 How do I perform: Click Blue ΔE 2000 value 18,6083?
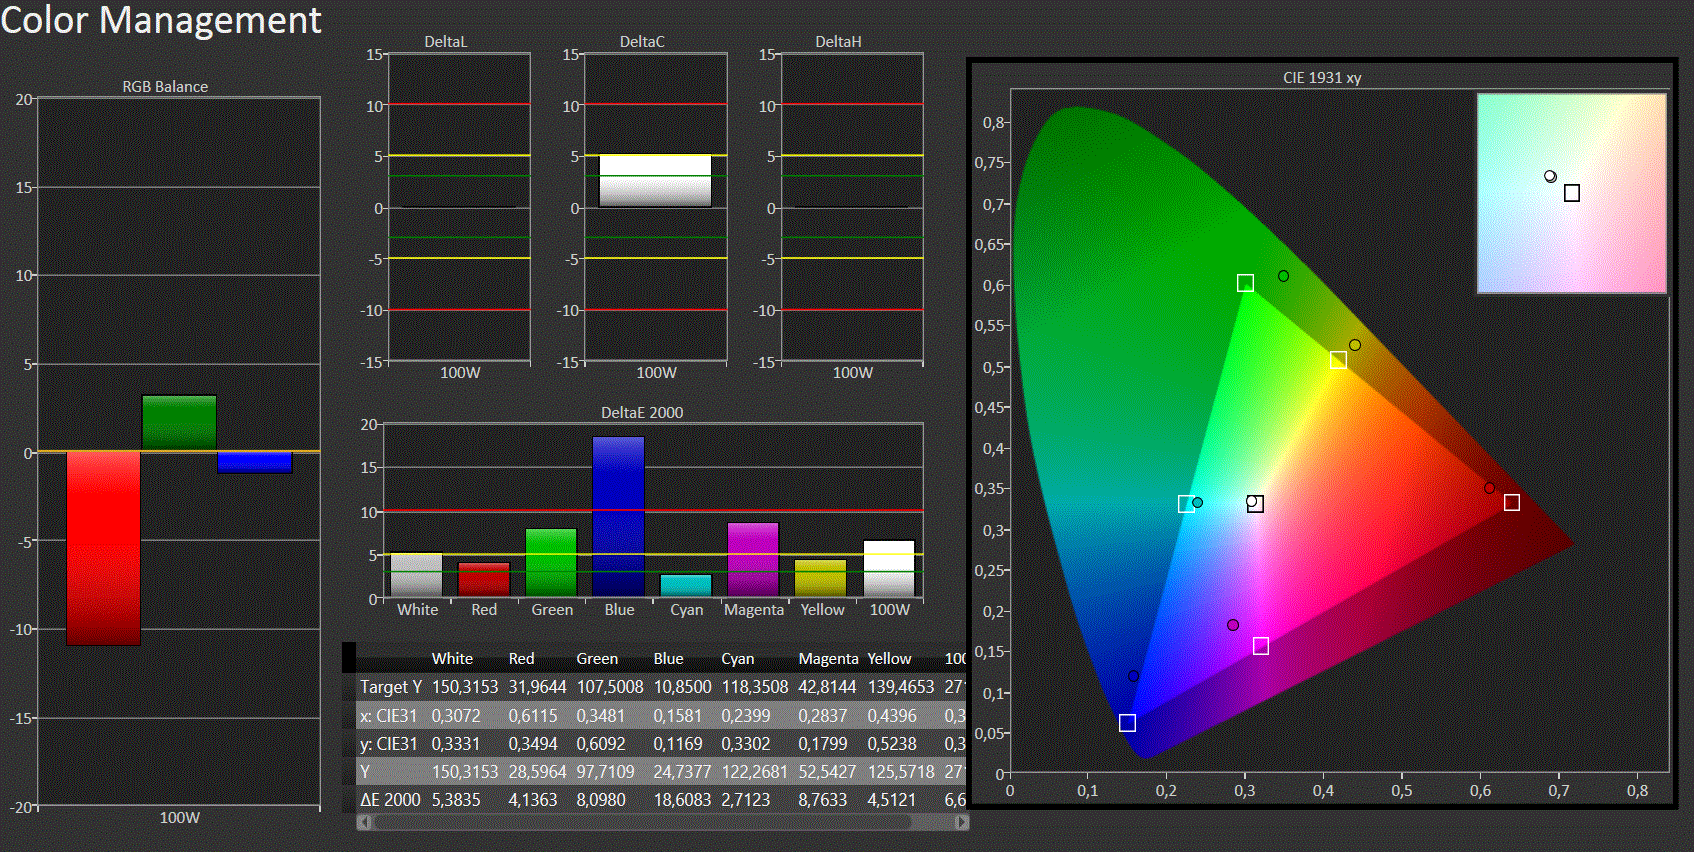682,800
